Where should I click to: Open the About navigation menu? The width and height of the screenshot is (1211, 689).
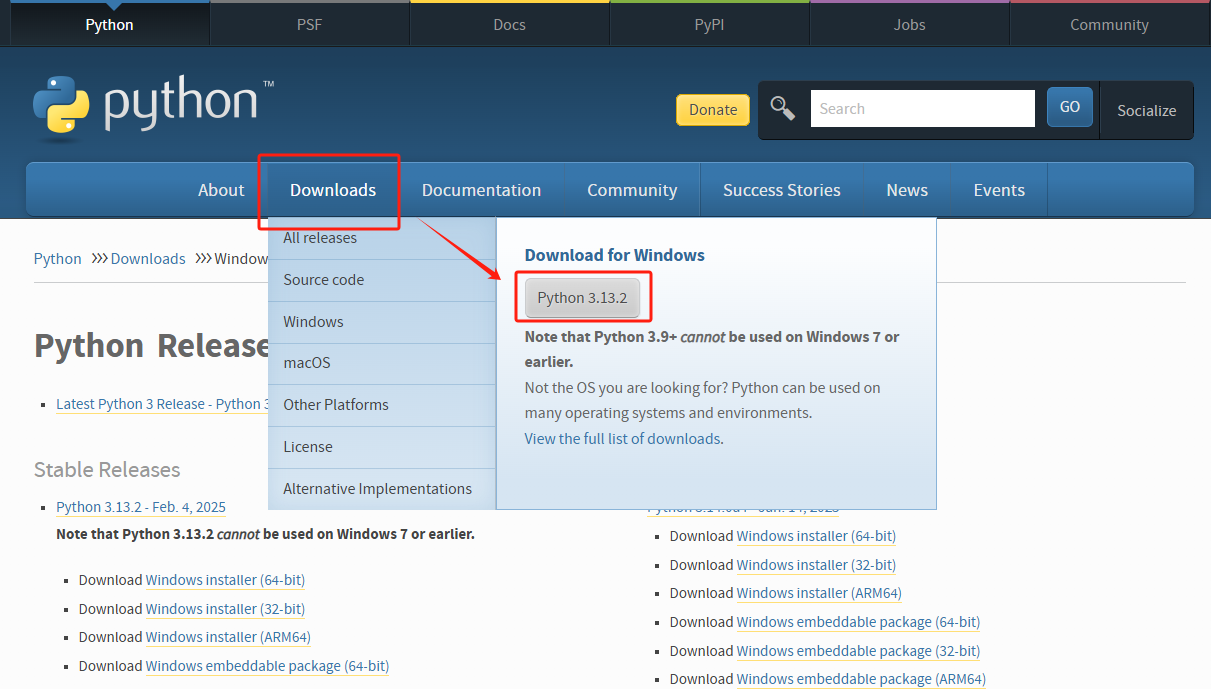[221, 190]
